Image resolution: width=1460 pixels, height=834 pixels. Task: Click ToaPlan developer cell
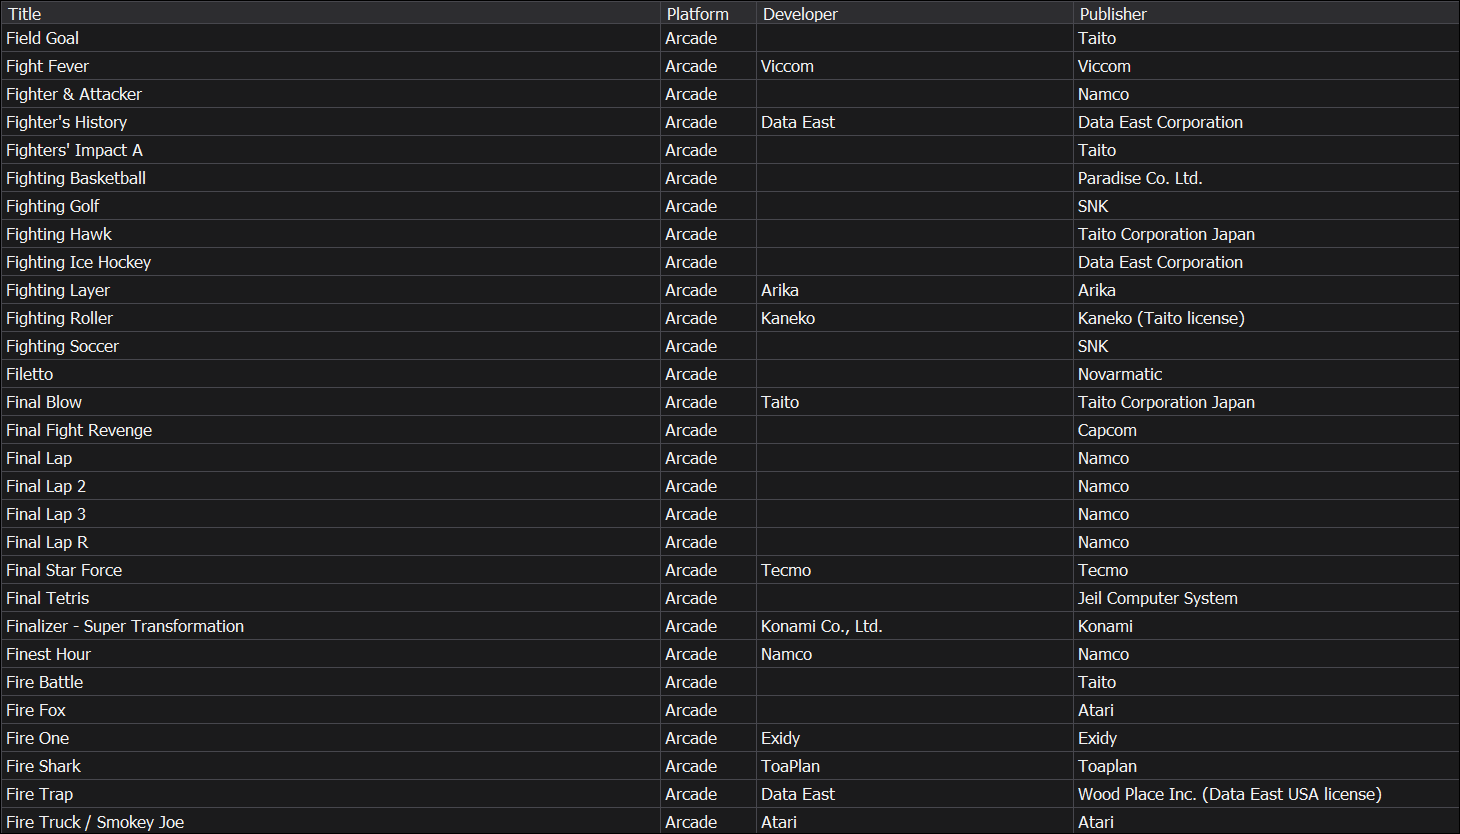coord(790,766)
